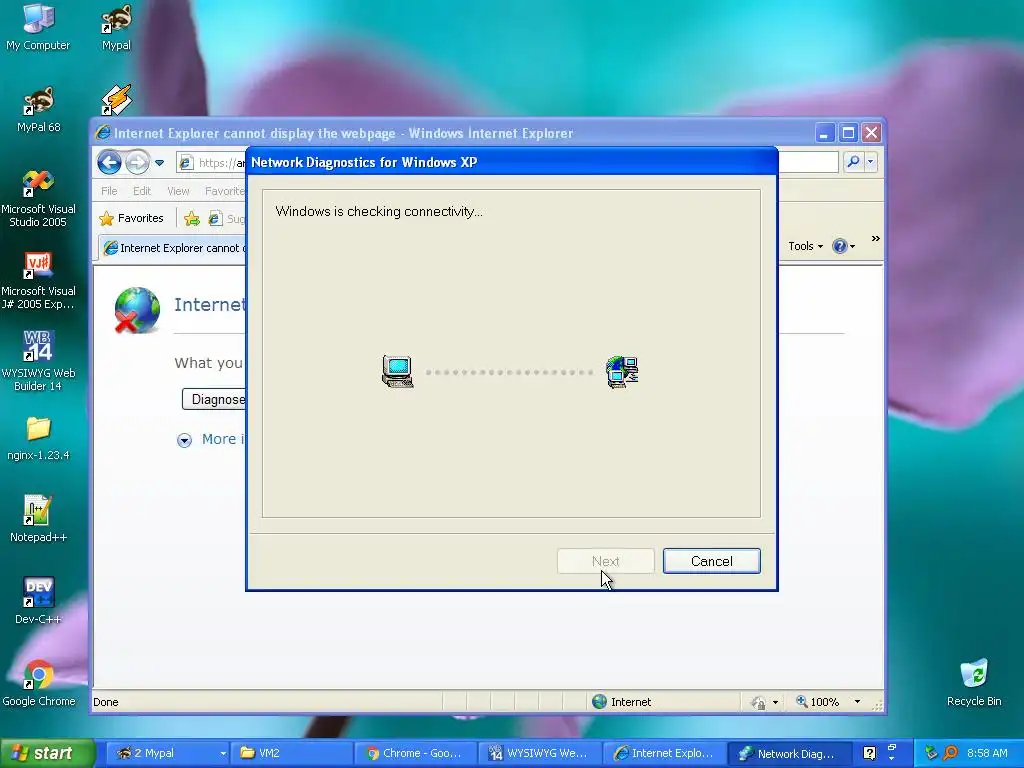Open the 100% zoom level dropdown arrow
This screenshot has height=768, width=1024.
coord(857,702)
